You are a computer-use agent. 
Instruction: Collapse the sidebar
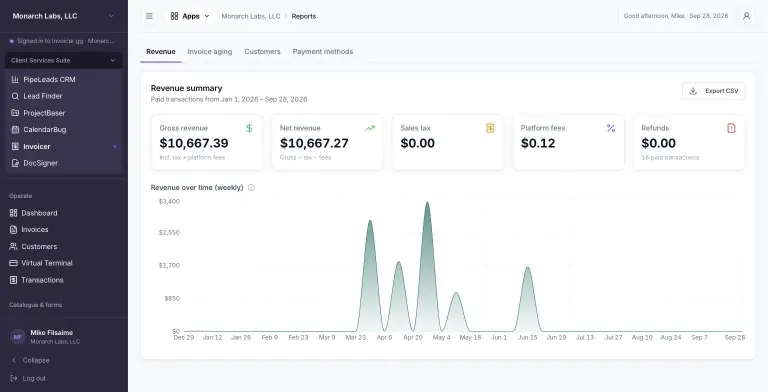point(30,360)
